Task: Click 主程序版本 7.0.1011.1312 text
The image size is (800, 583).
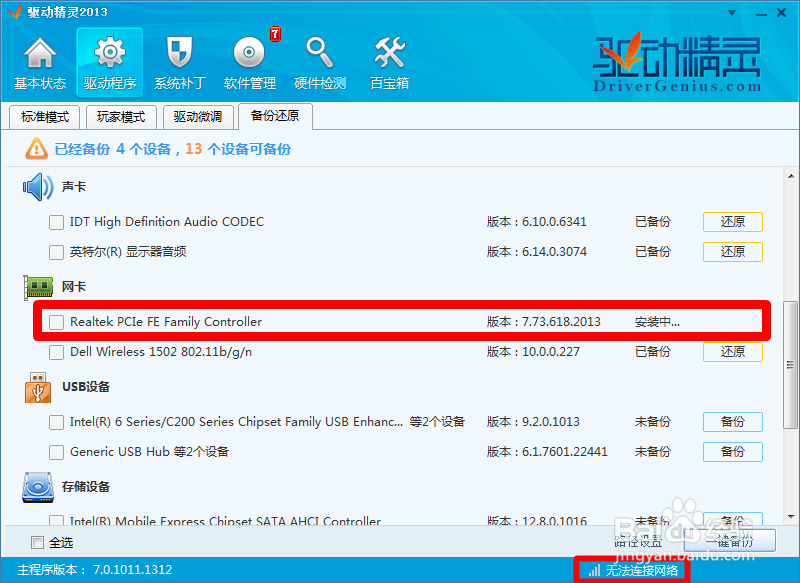Action: click(95, 570)
